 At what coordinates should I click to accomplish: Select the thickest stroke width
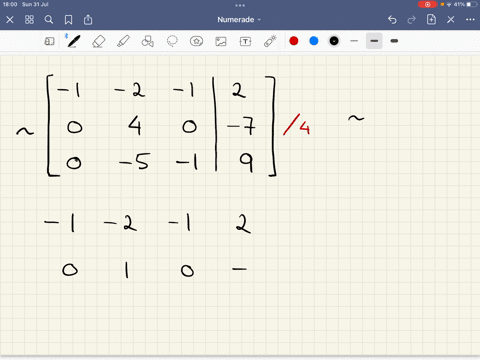point(394,41)
